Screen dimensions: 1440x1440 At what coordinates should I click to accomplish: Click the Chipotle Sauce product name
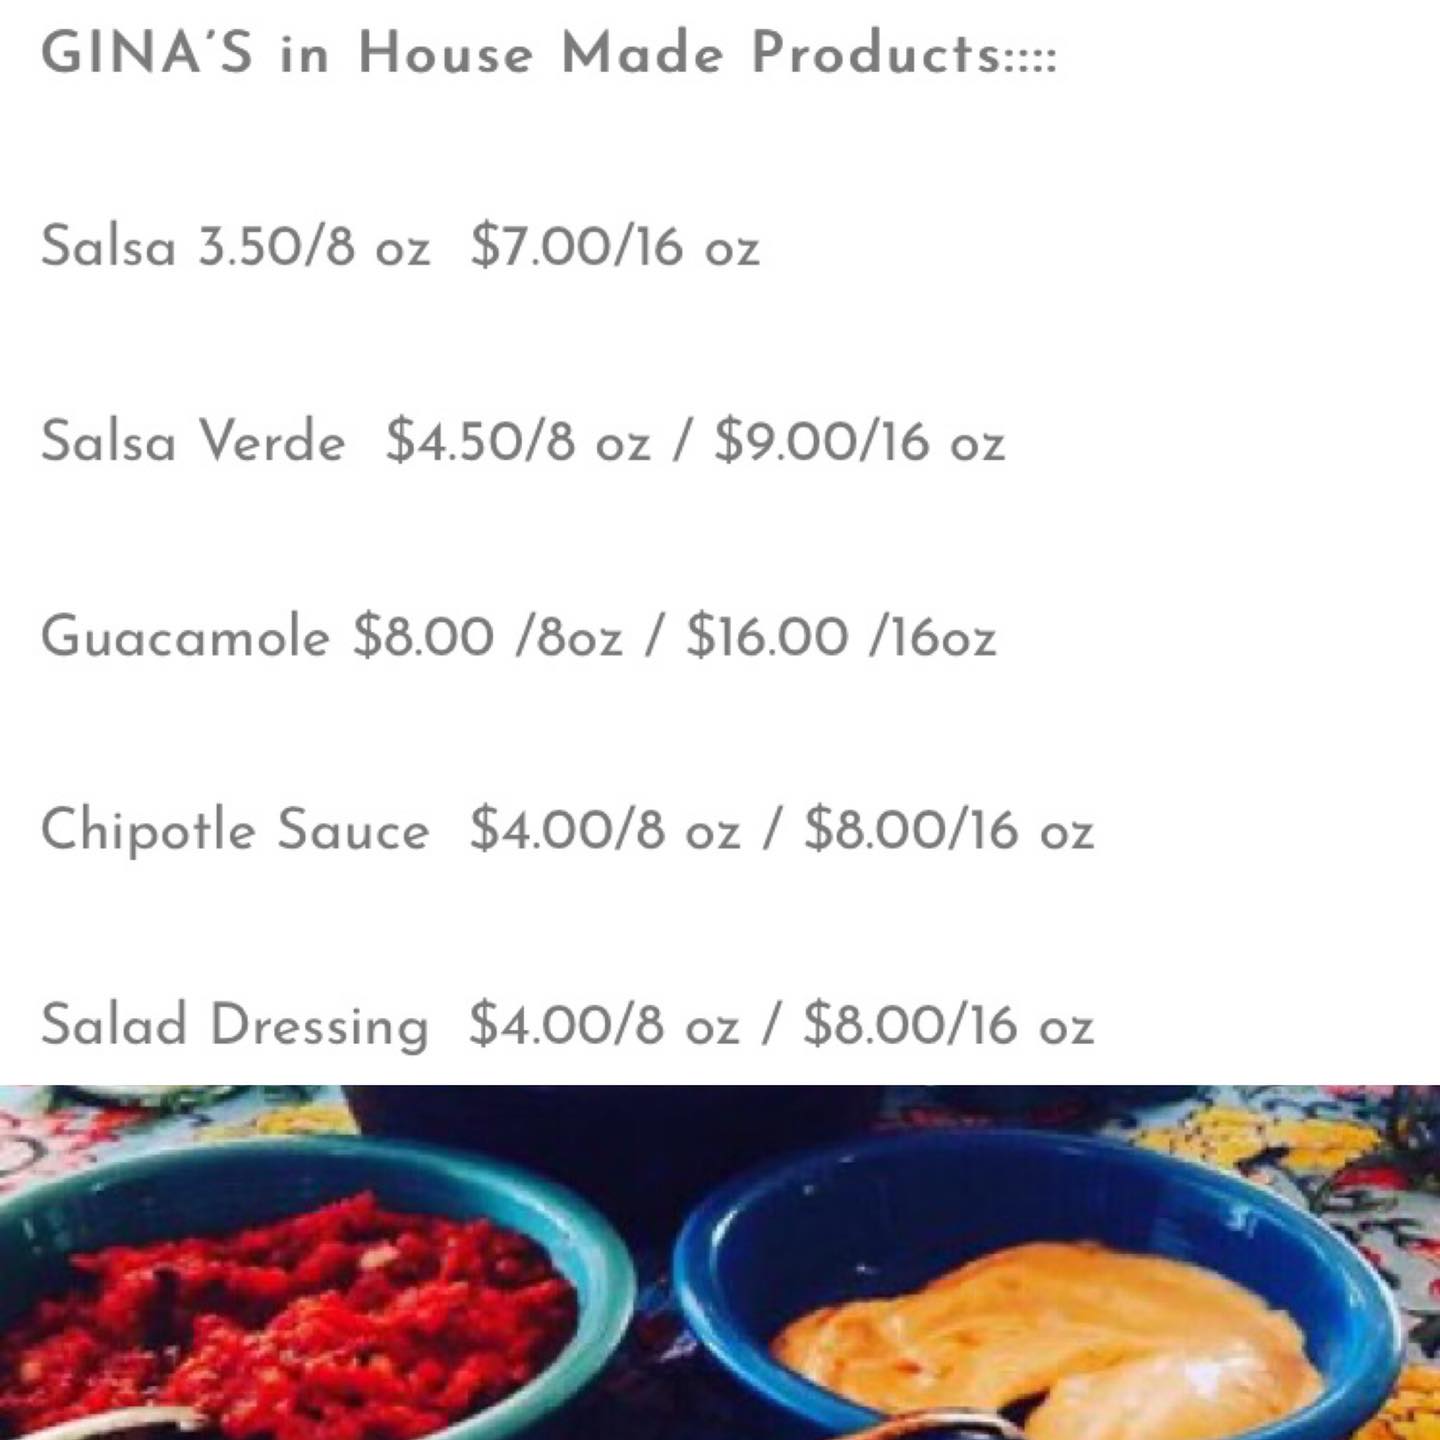pyautogui.click(x=235, y=830)
